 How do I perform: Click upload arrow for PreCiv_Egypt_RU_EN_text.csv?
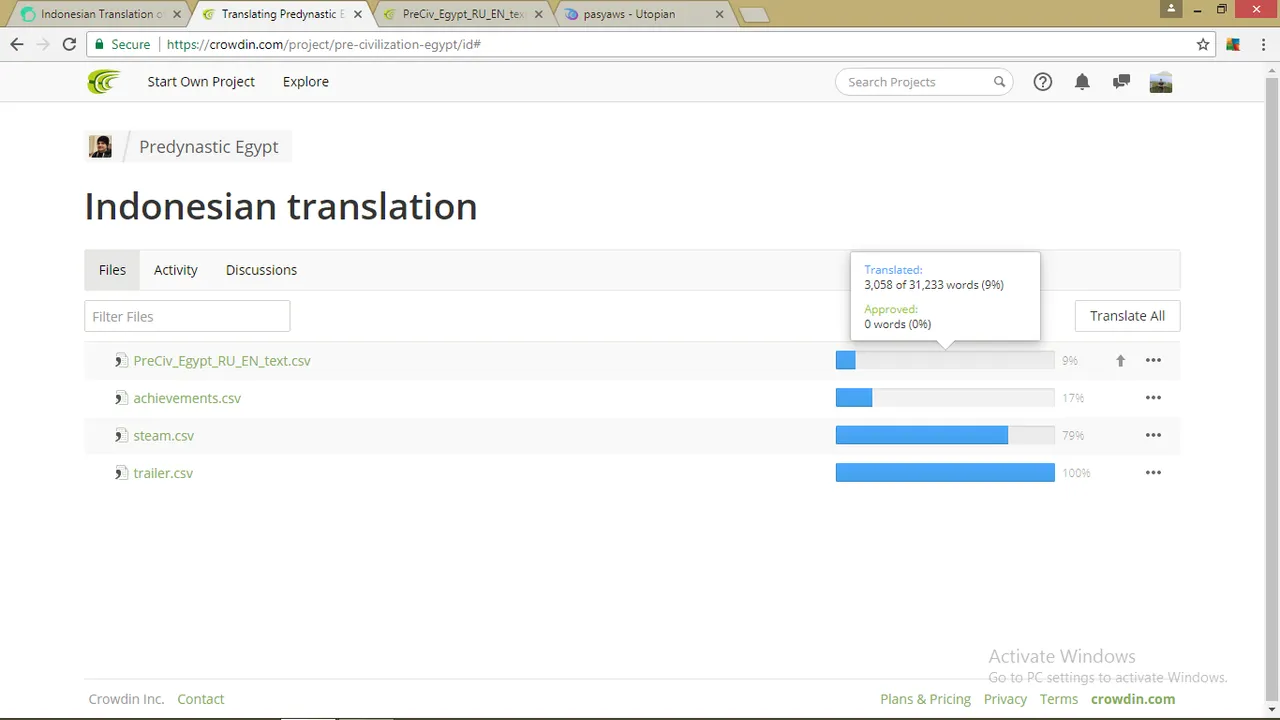pos(1120,361)
